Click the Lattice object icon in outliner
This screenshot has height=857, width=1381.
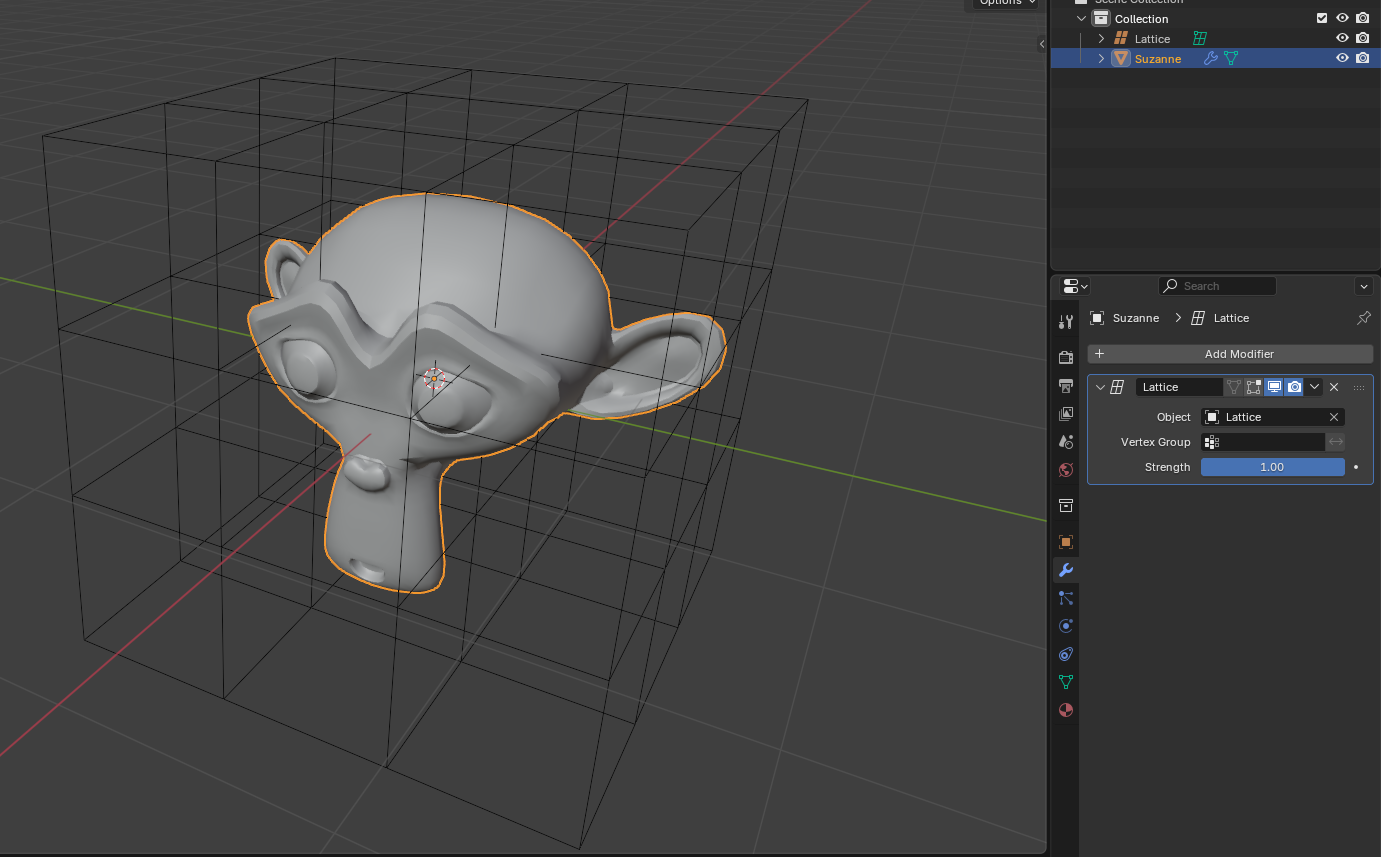1121,39
